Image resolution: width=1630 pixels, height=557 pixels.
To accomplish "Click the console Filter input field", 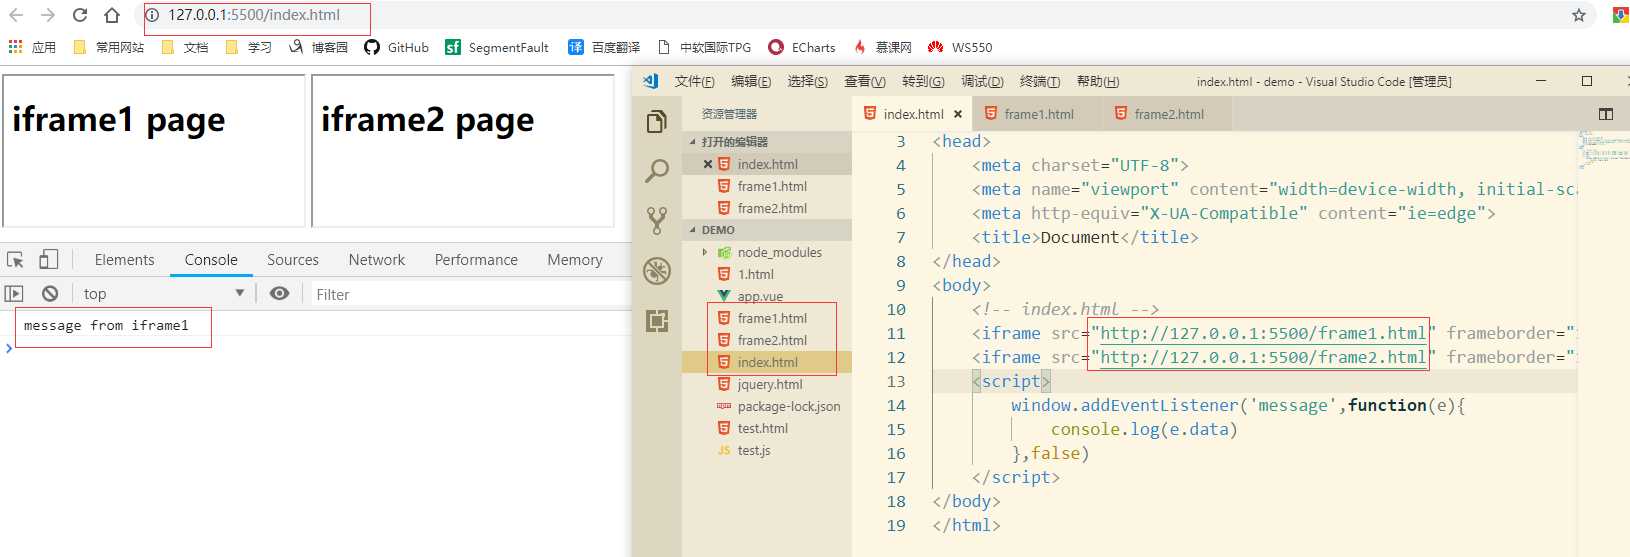I will tap(470, 294).
